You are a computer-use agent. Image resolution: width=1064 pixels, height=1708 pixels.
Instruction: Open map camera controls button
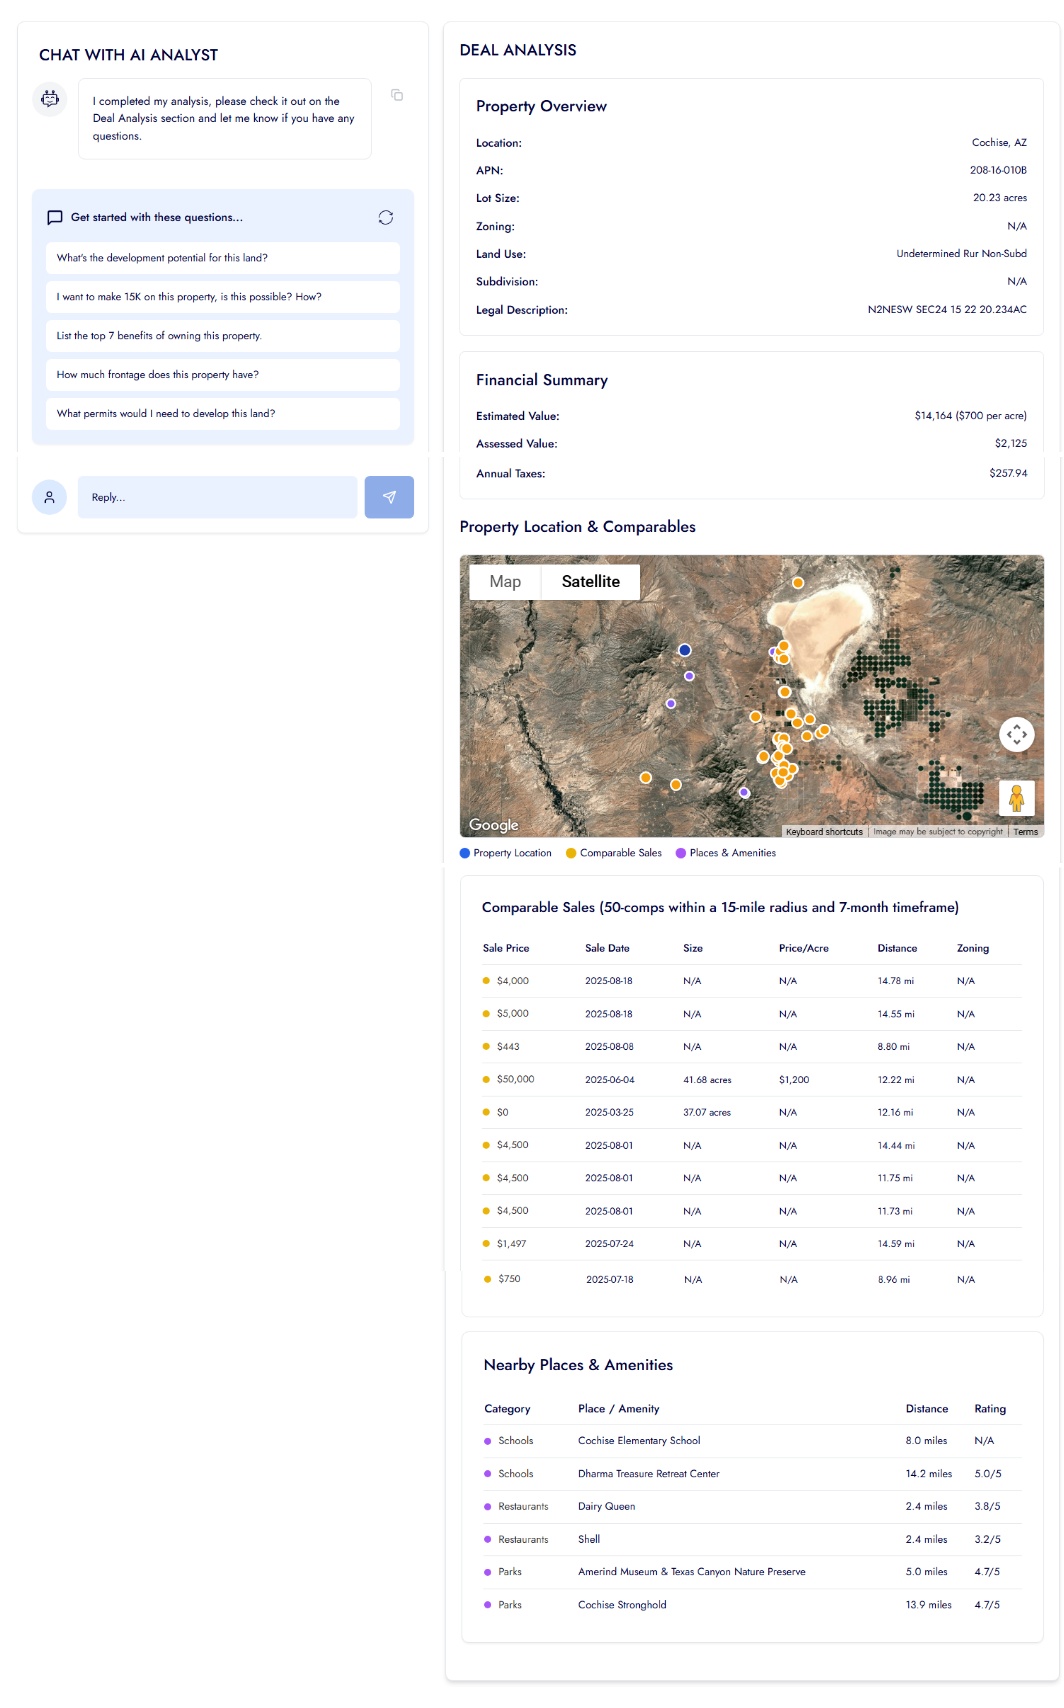[x=1017, y=734]
